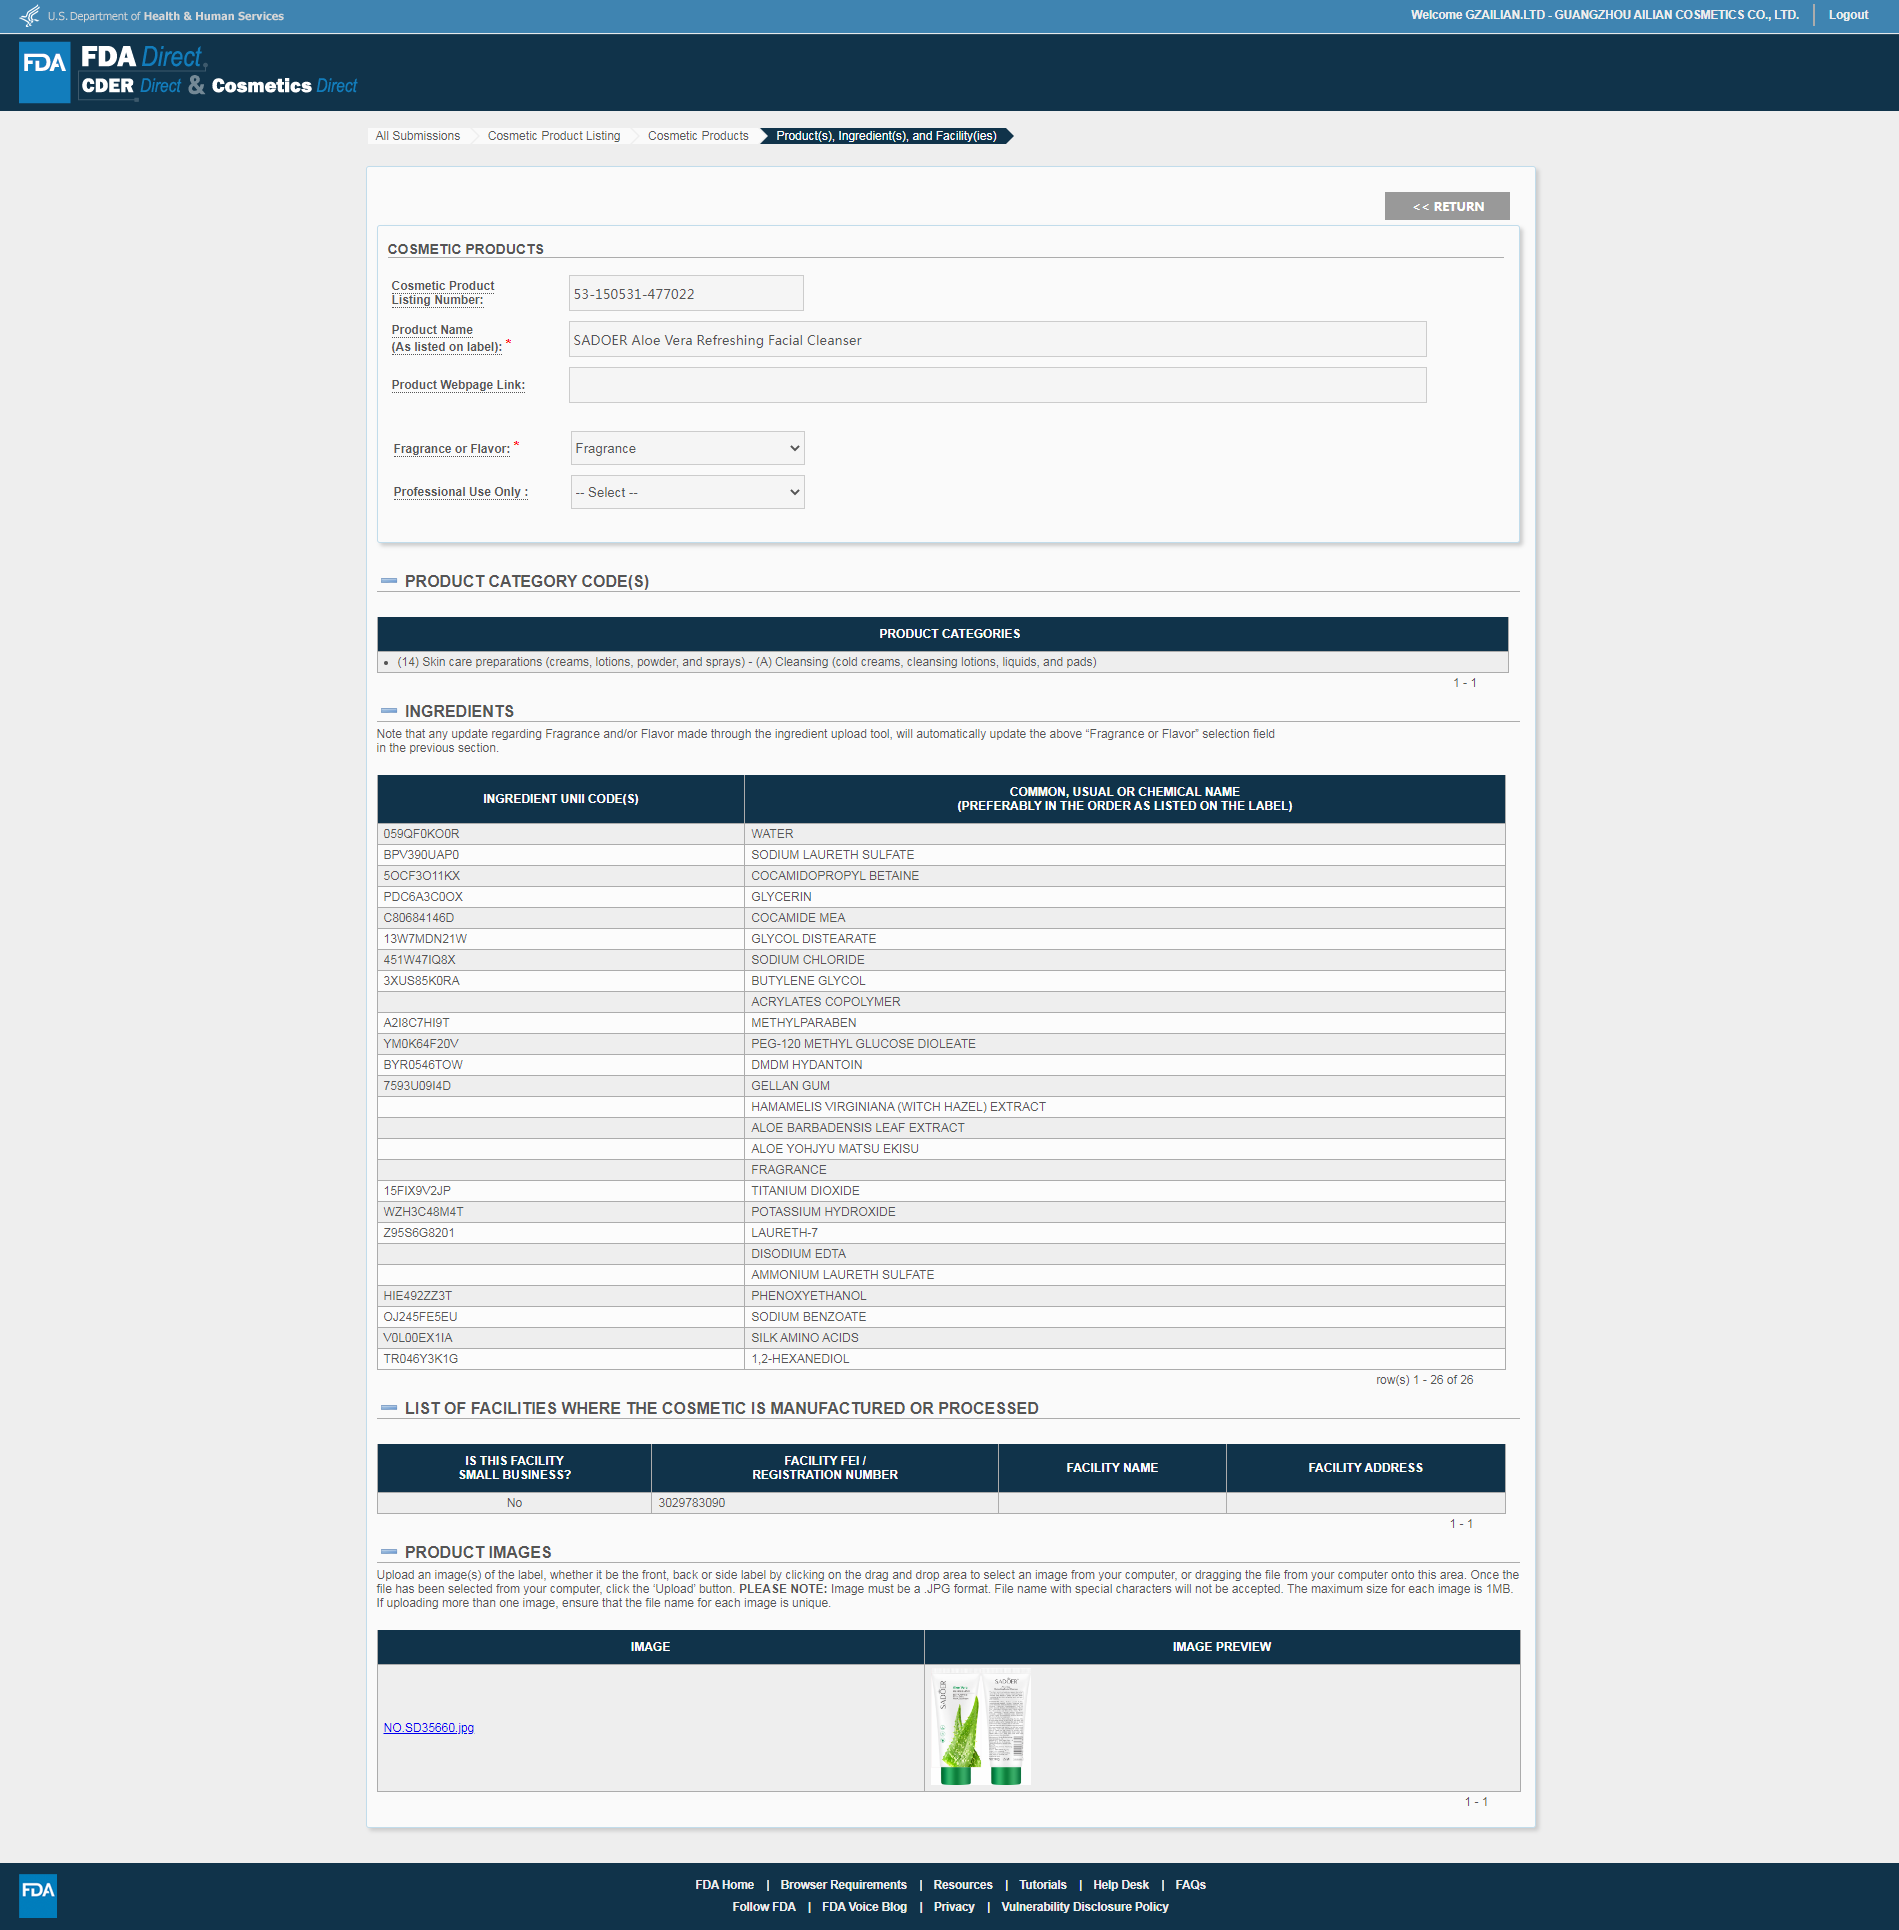This screenshot has width=1899, height=1930.
Task: Click the FDA logo in the header
Action: click(45, 72)
